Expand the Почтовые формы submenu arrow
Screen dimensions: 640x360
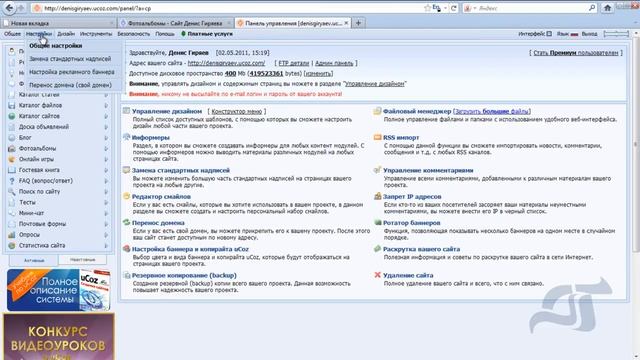(106, 224)
